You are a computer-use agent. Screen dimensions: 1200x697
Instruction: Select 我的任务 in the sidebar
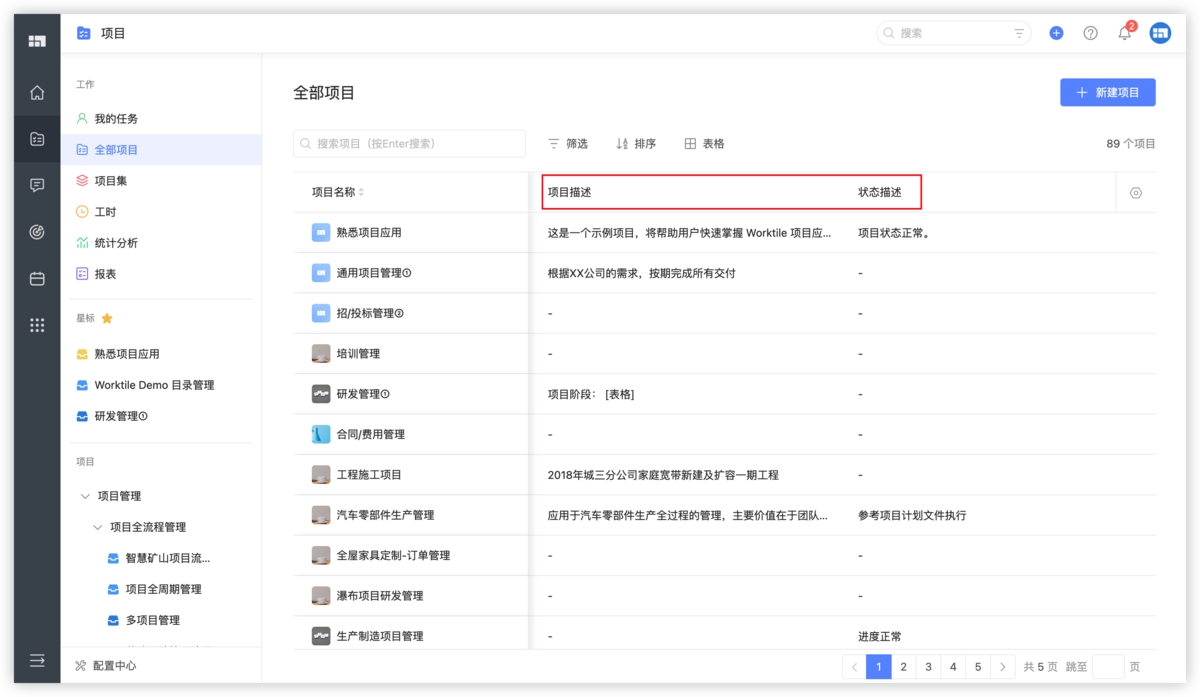point(116,119)
